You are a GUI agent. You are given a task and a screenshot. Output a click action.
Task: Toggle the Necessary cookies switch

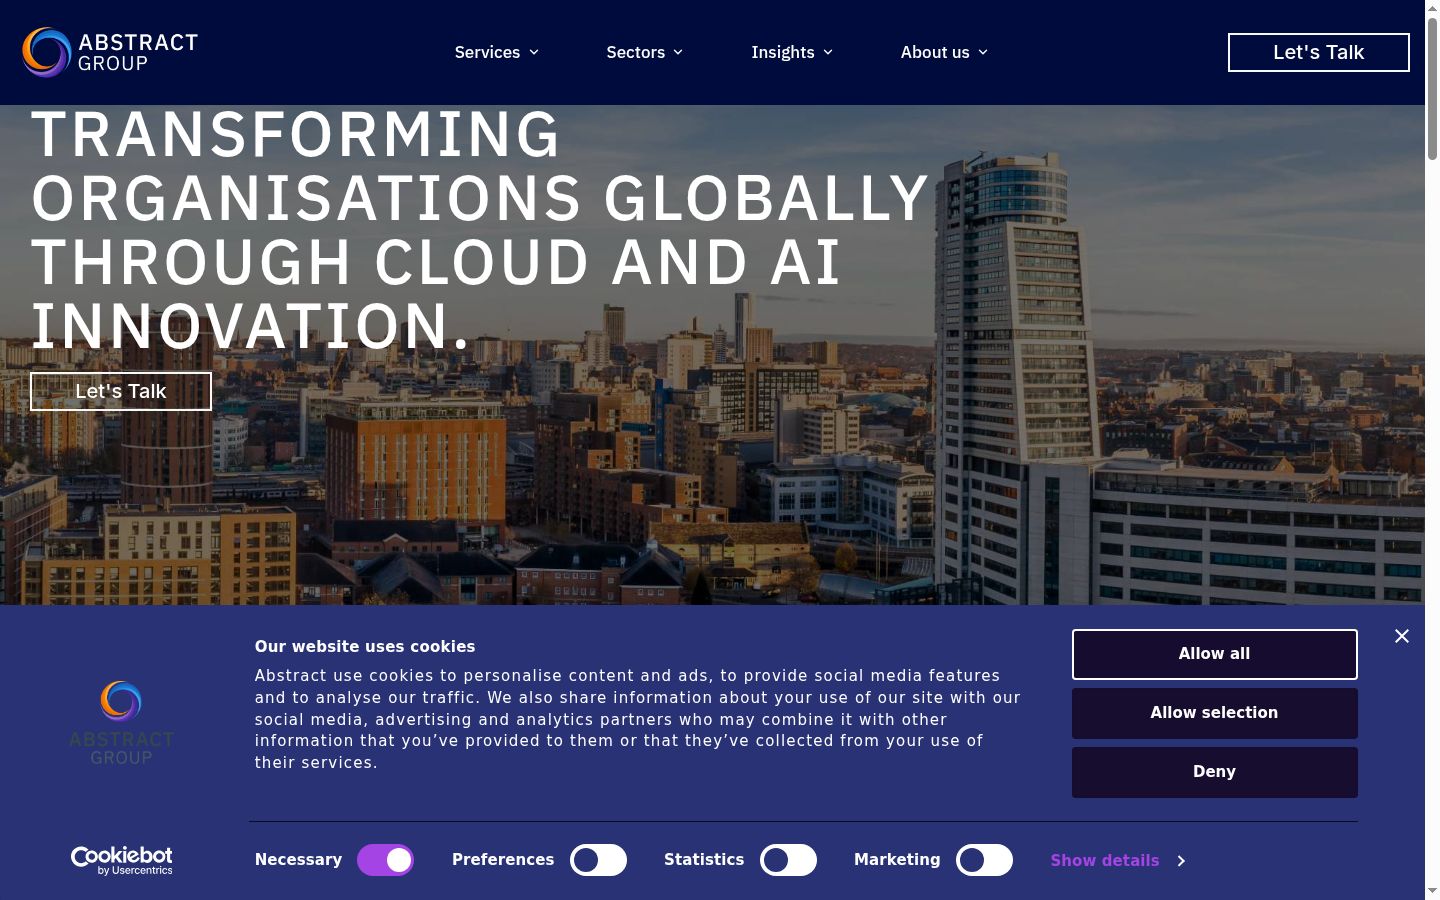[386, 860]
